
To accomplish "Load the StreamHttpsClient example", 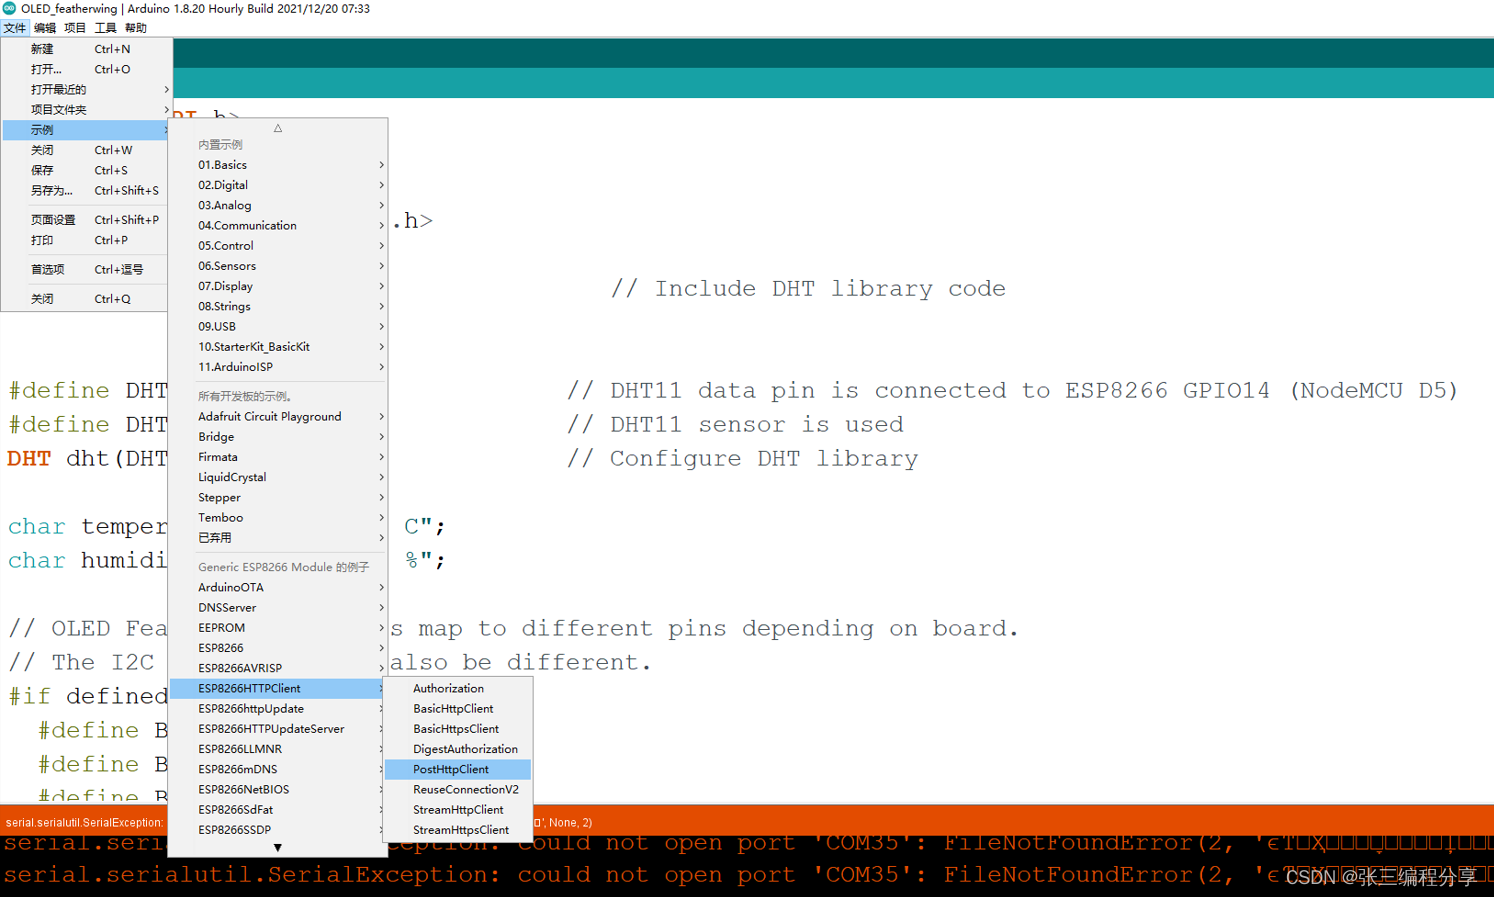I will coord(458,830).
